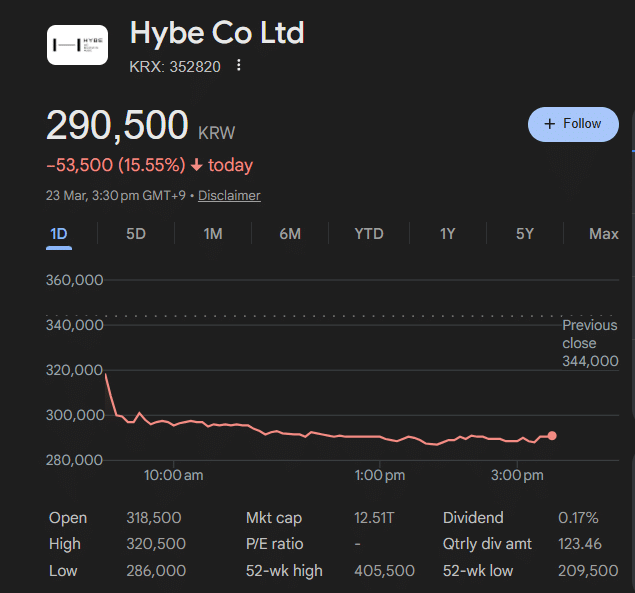Click the current price dot on chart
This screenshot has height=593, width=635.
tap(552, 436)
